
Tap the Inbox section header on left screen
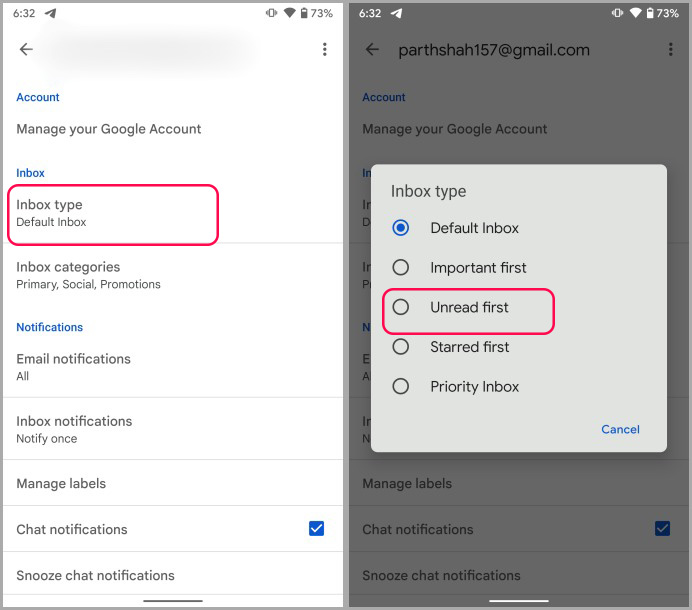click(x=30, y=173)
